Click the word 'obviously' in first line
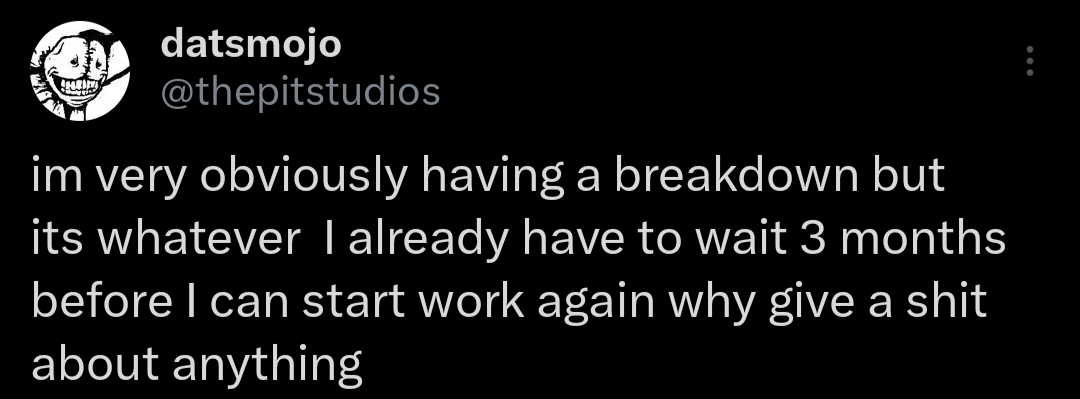This screenshot has height=399, width=1080. point(304,176)
